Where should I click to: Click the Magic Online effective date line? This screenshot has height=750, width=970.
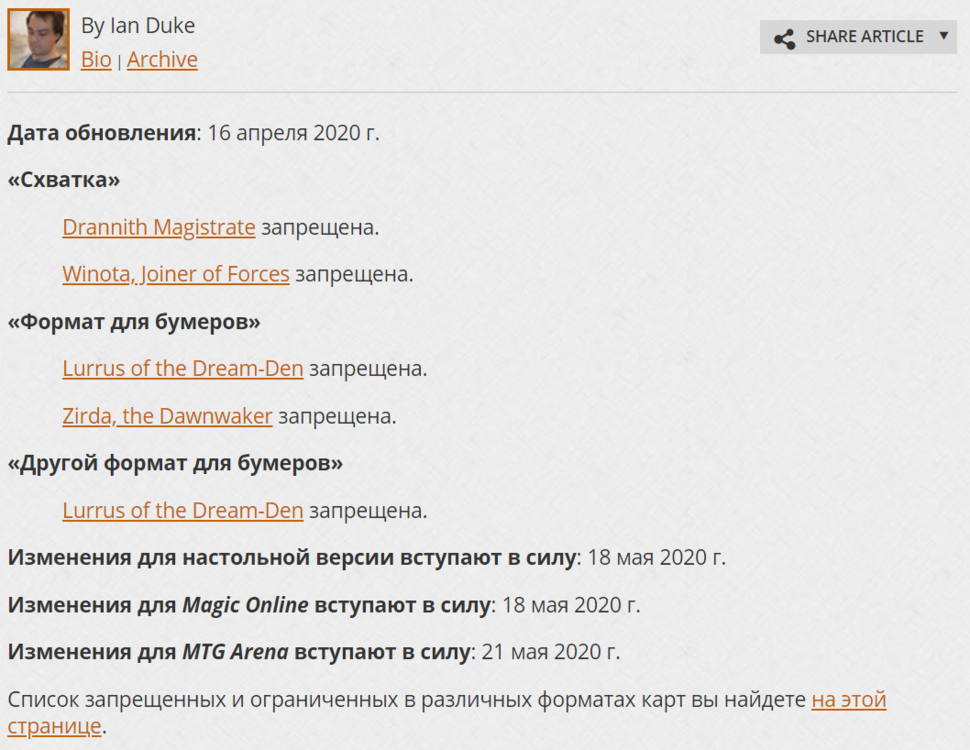[x=324, y=605]
